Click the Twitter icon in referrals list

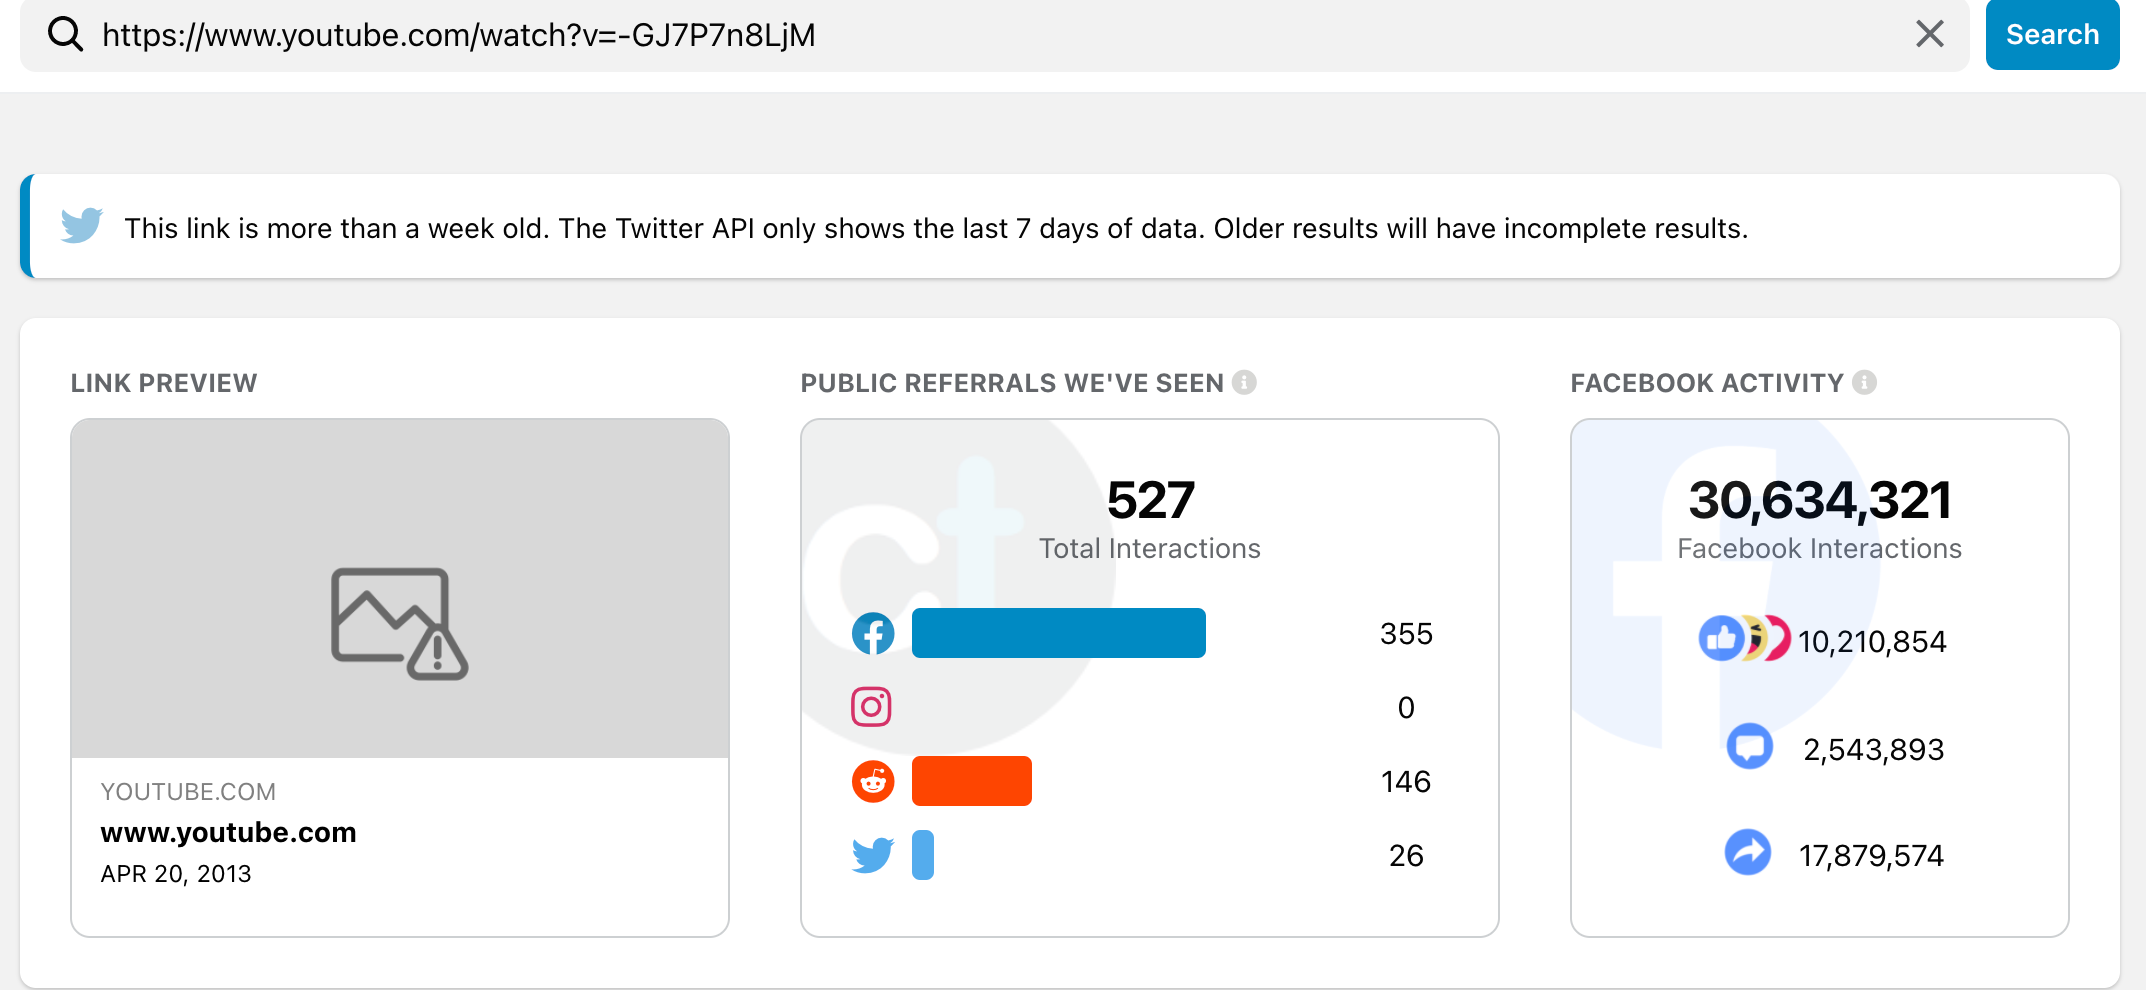872,855
